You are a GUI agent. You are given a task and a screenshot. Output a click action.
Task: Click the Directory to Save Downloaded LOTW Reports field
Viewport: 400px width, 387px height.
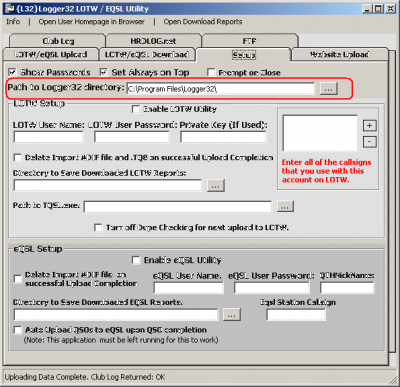[108, 185]
